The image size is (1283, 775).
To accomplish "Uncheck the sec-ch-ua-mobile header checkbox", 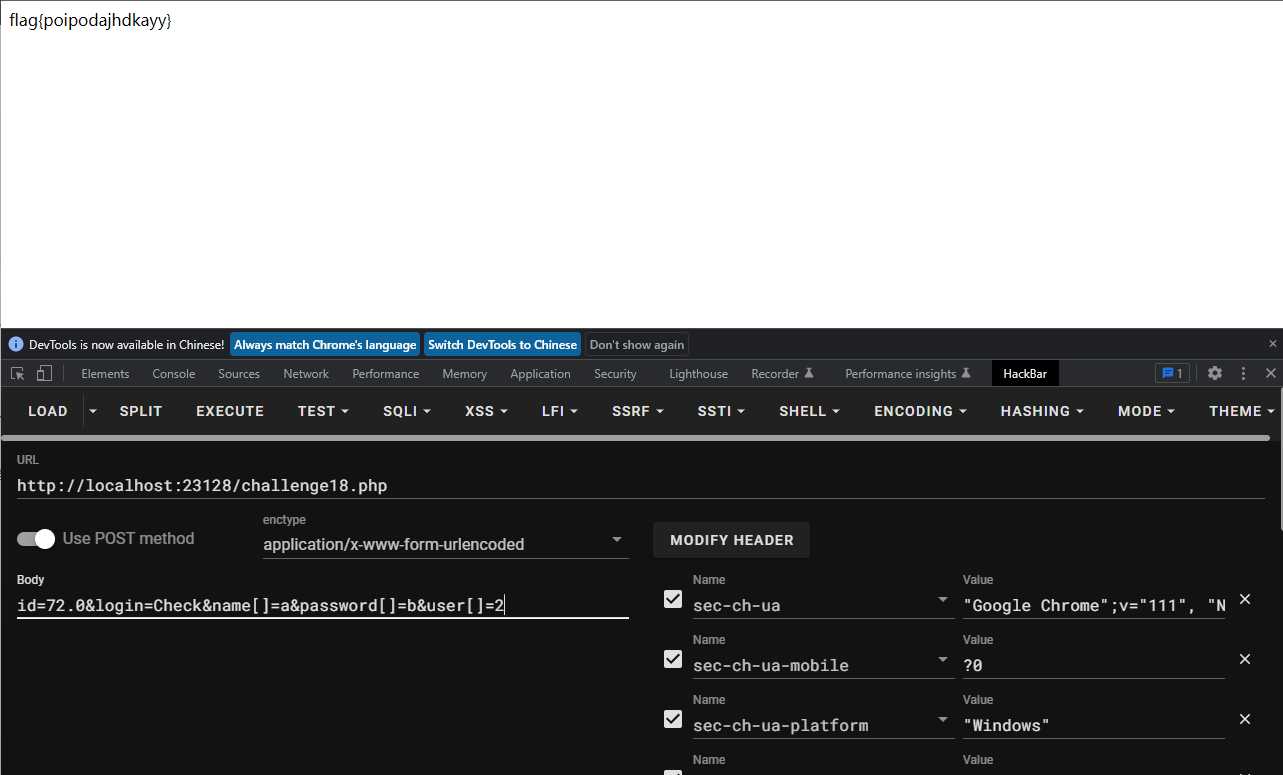I will click(673, 659).
